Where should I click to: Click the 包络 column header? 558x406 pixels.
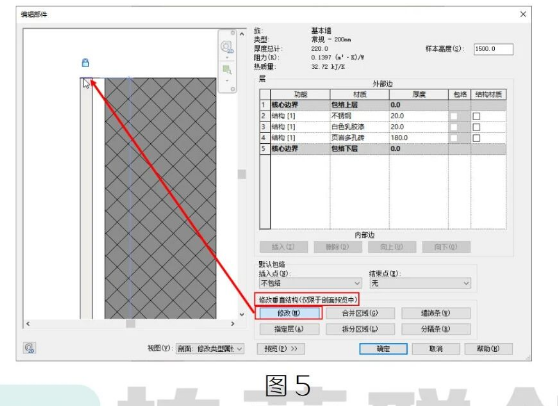460,95
